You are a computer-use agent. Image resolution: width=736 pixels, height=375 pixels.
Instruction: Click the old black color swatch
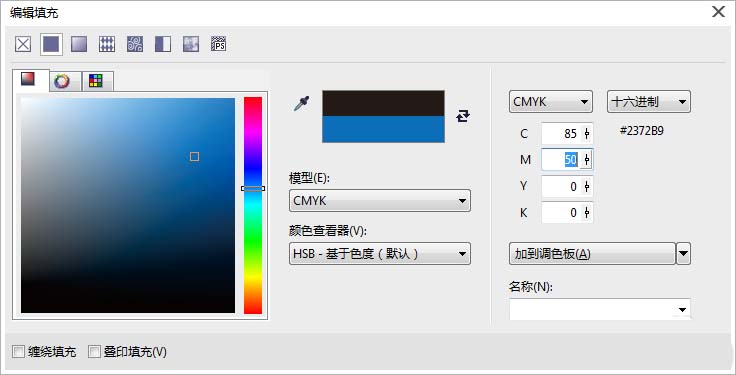(x=383, y=103)
